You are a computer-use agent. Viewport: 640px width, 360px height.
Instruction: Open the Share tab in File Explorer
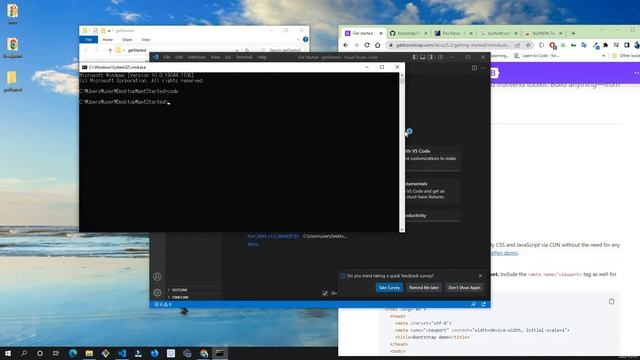127,40
